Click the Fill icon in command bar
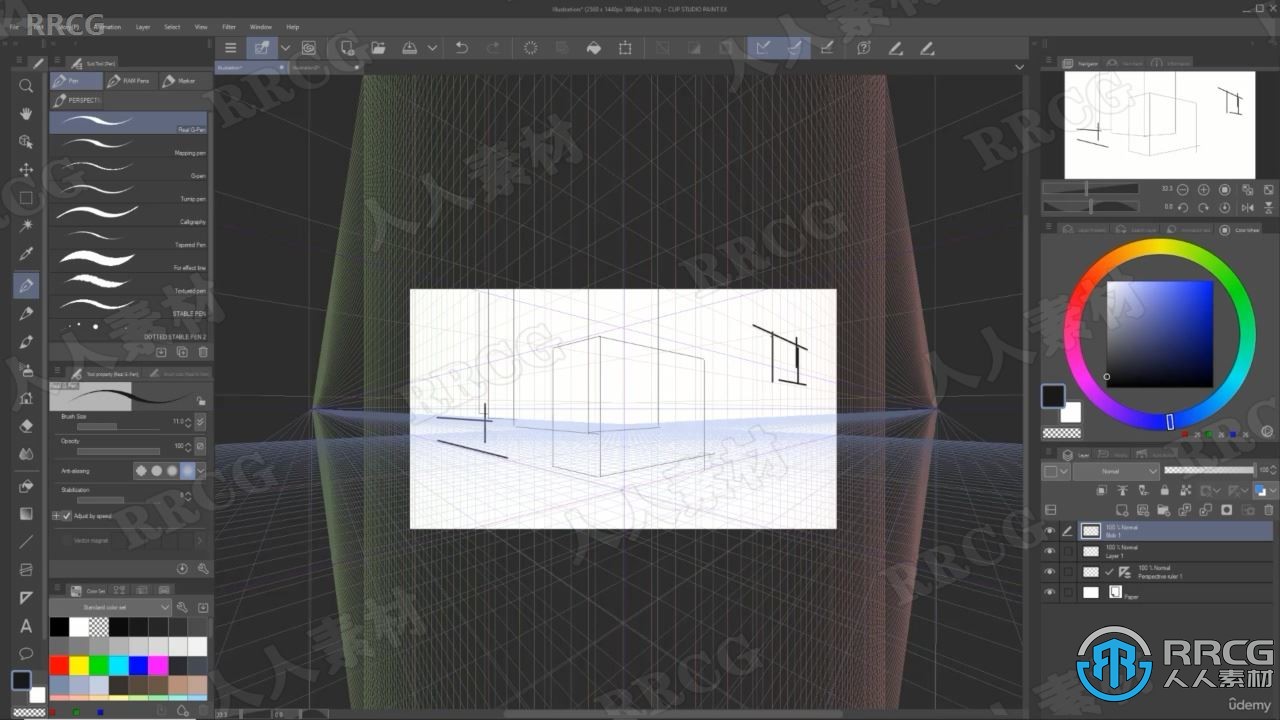The image size is (1280, 720). click(x=593, y=47)
